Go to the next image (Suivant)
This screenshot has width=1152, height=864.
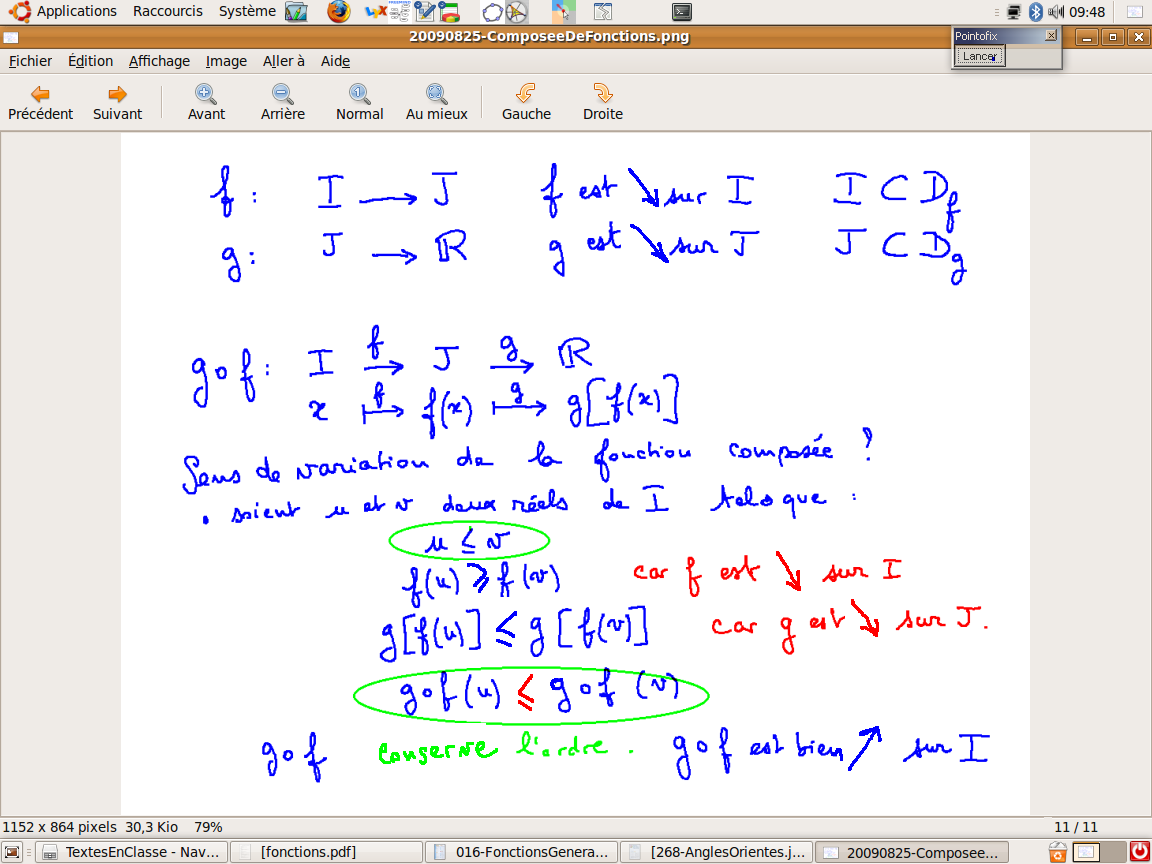[117, 102]
